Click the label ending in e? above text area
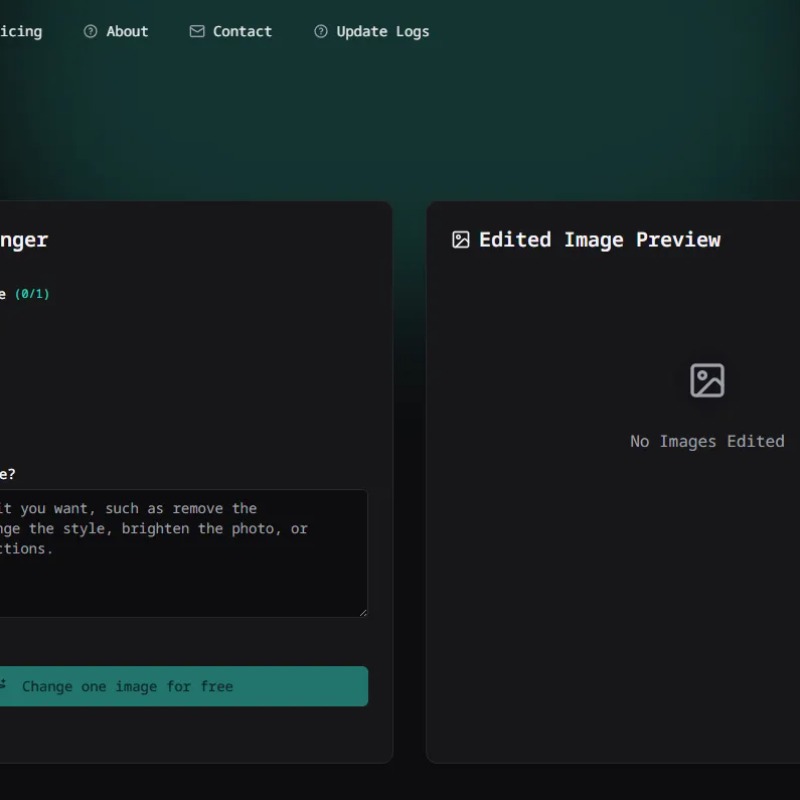The width and height of the screenshot is (800, 800). 8,474
